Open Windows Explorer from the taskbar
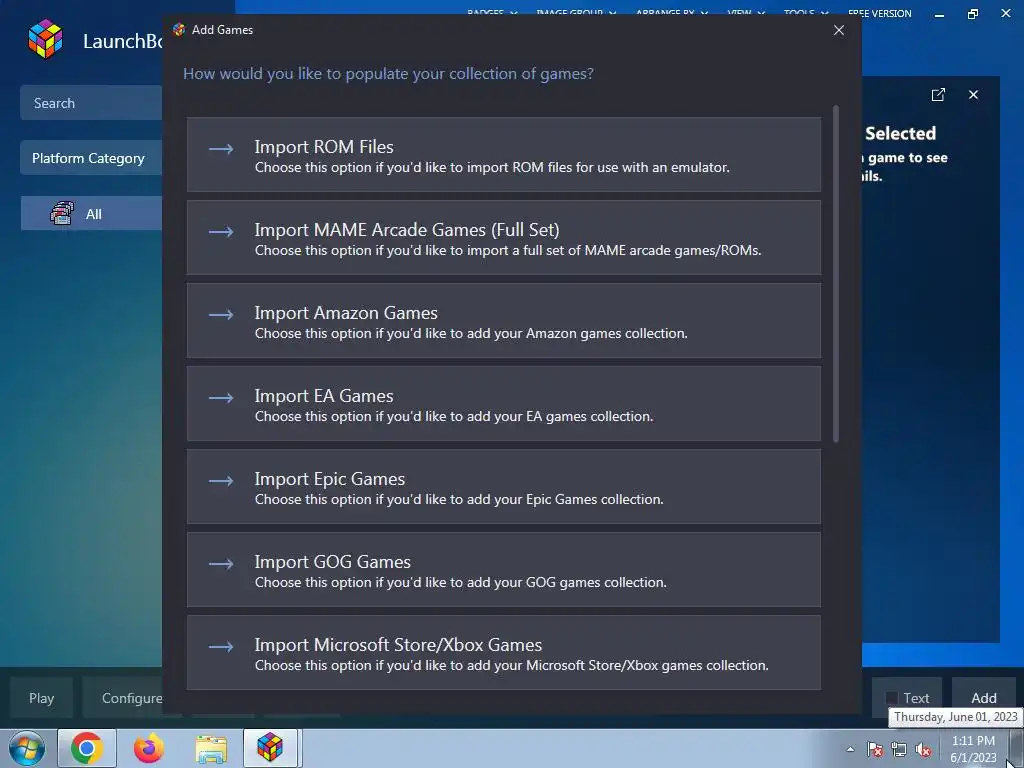 click(x=211, y=748)
